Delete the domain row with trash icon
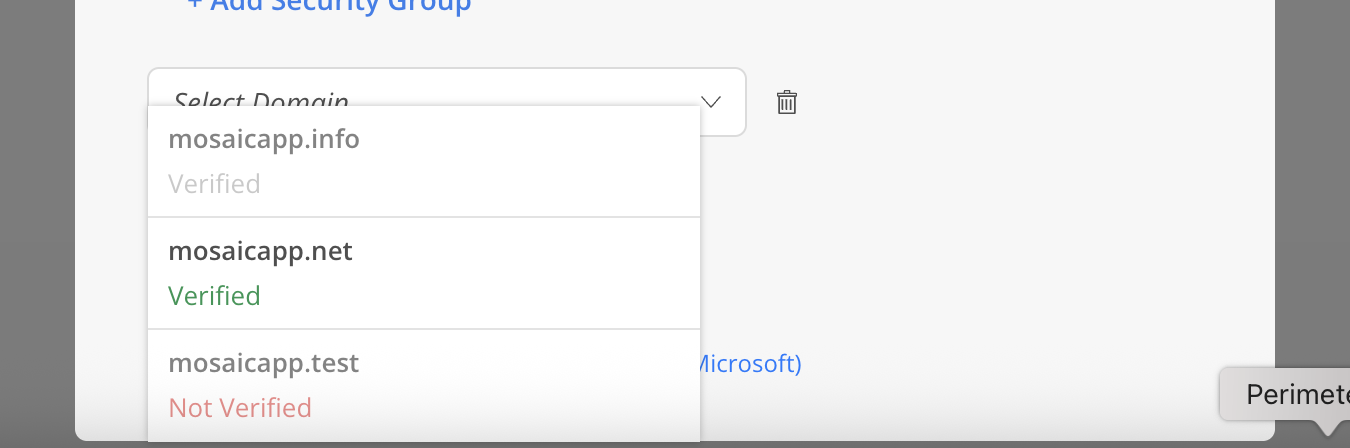Image resolution: width=1350 pixels, height=448 pixels. pos(787,102)
